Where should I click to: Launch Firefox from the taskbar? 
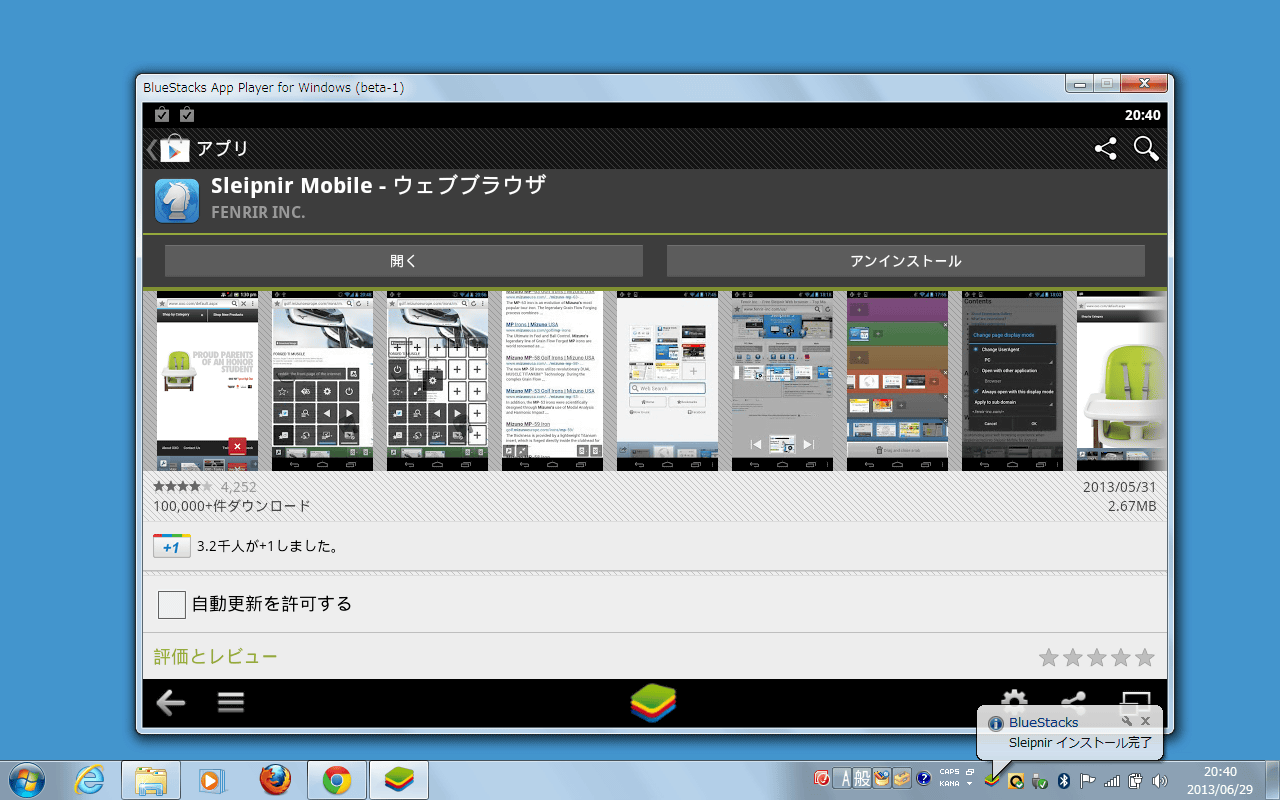[275, 779]
